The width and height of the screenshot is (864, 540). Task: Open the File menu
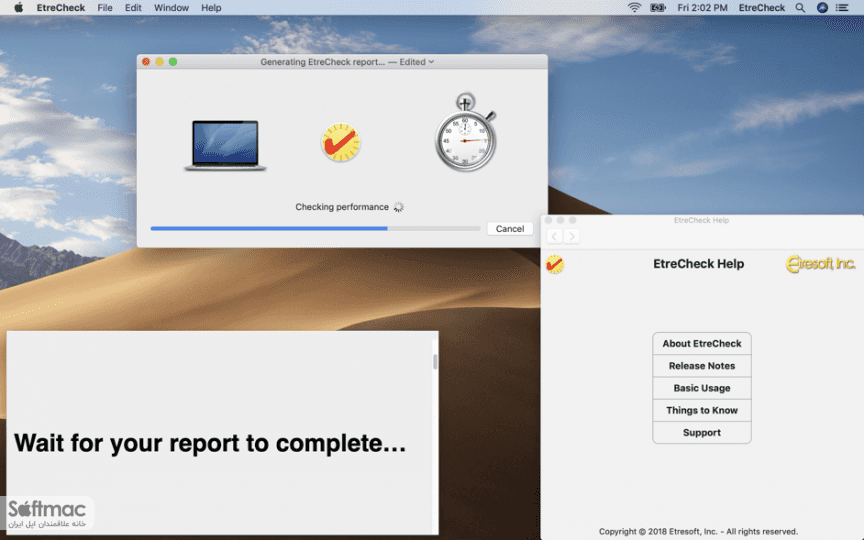point(105,8)
